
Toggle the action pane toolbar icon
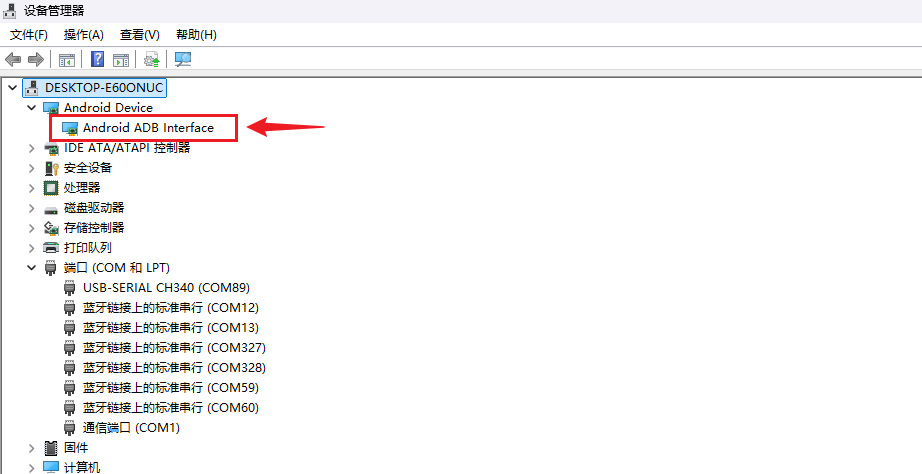(121, 59)
